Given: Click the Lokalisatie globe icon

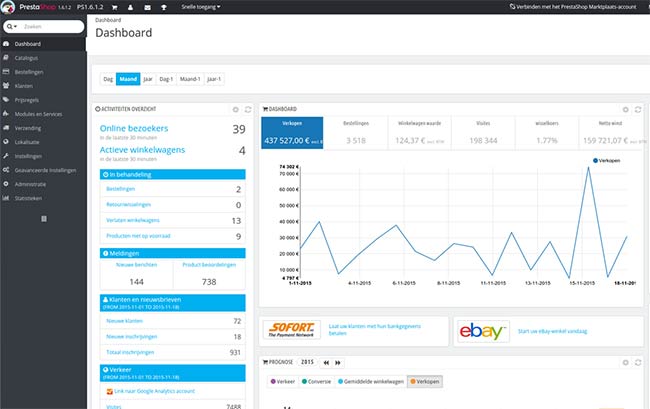Looking at the screenshot, I should tap(6, 142).
